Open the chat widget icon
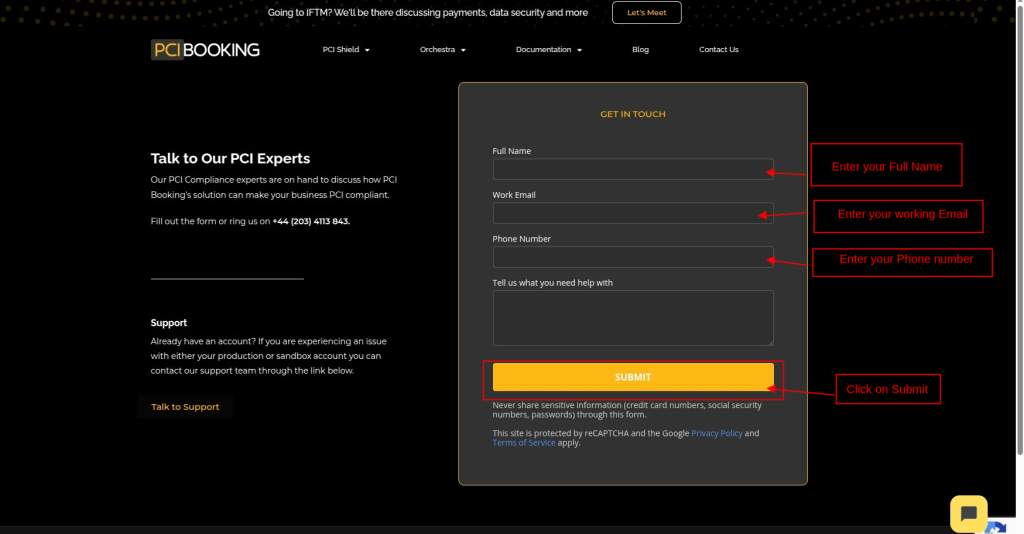Screen dimensions: 1024x534 968,513
